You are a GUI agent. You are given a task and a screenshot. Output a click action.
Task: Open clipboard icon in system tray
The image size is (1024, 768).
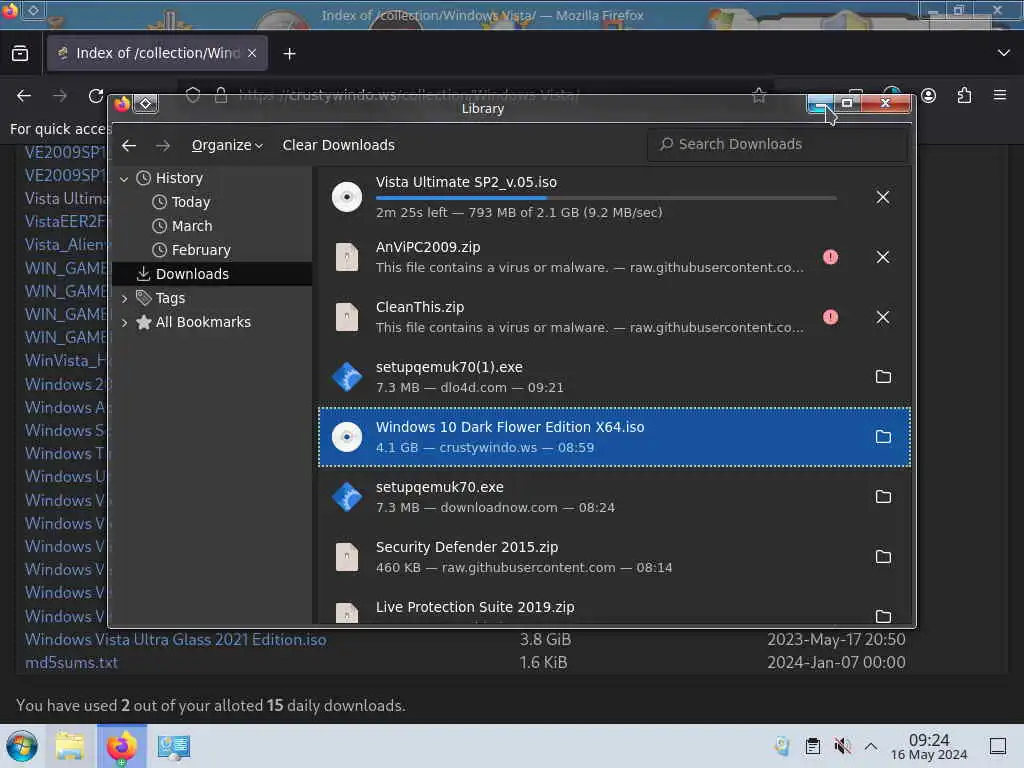[x=812, y=746]
